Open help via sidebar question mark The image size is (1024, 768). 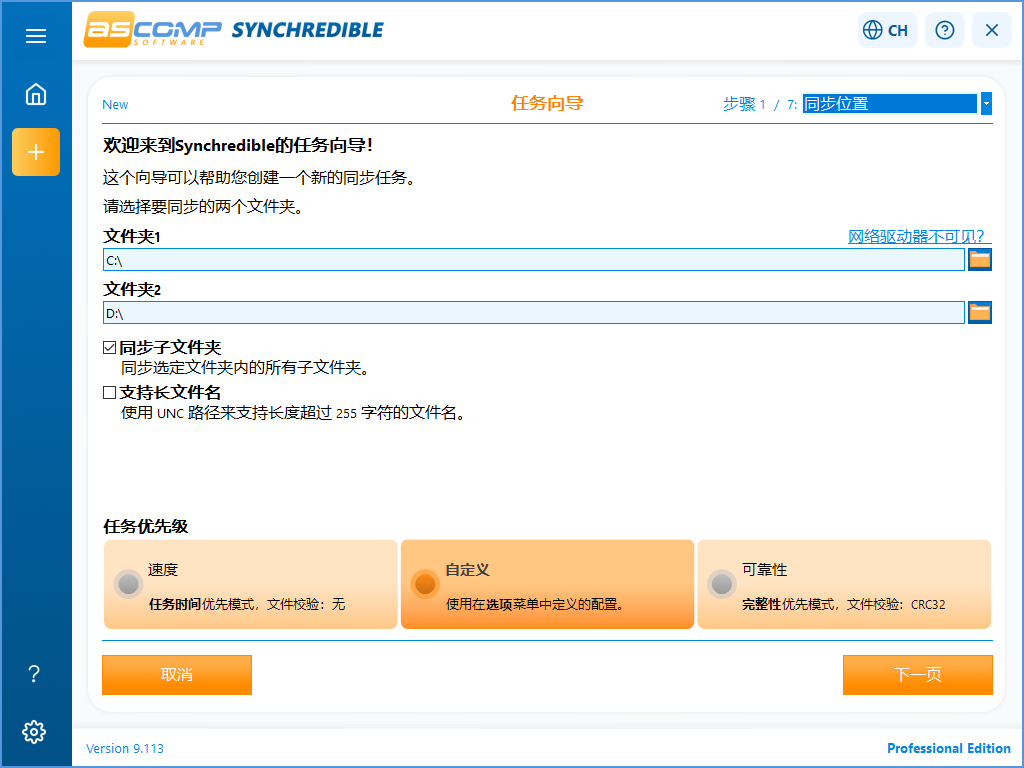point(34,675)
